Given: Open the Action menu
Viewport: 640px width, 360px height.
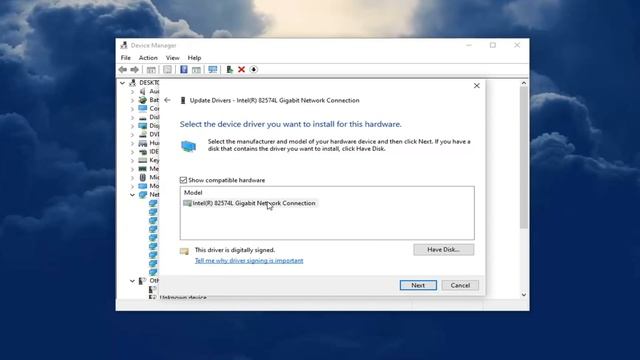Looking at the screenshot, I should tap(148, 58).
